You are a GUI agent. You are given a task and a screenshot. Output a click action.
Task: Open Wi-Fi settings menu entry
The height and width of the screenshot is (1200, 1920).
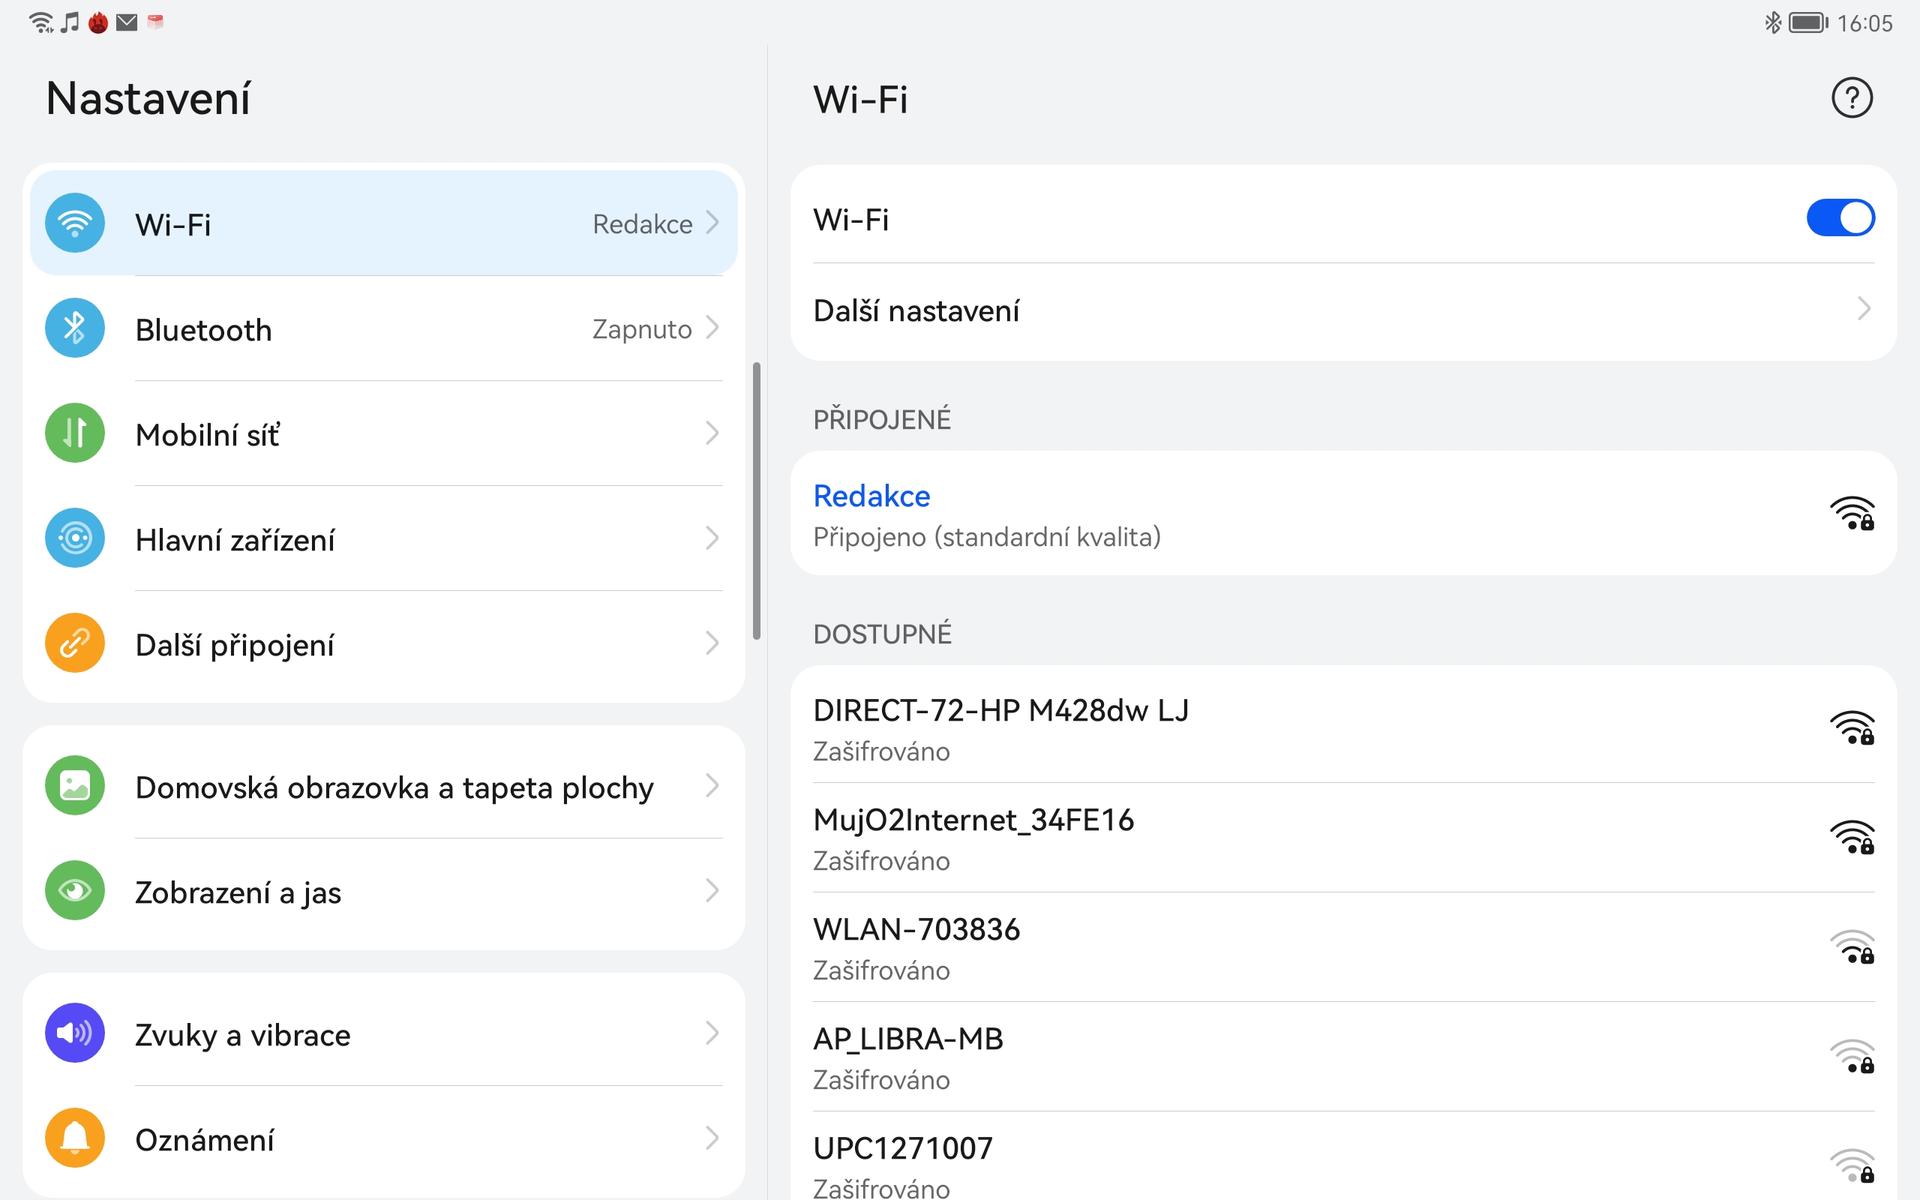[x=384, y=223]
